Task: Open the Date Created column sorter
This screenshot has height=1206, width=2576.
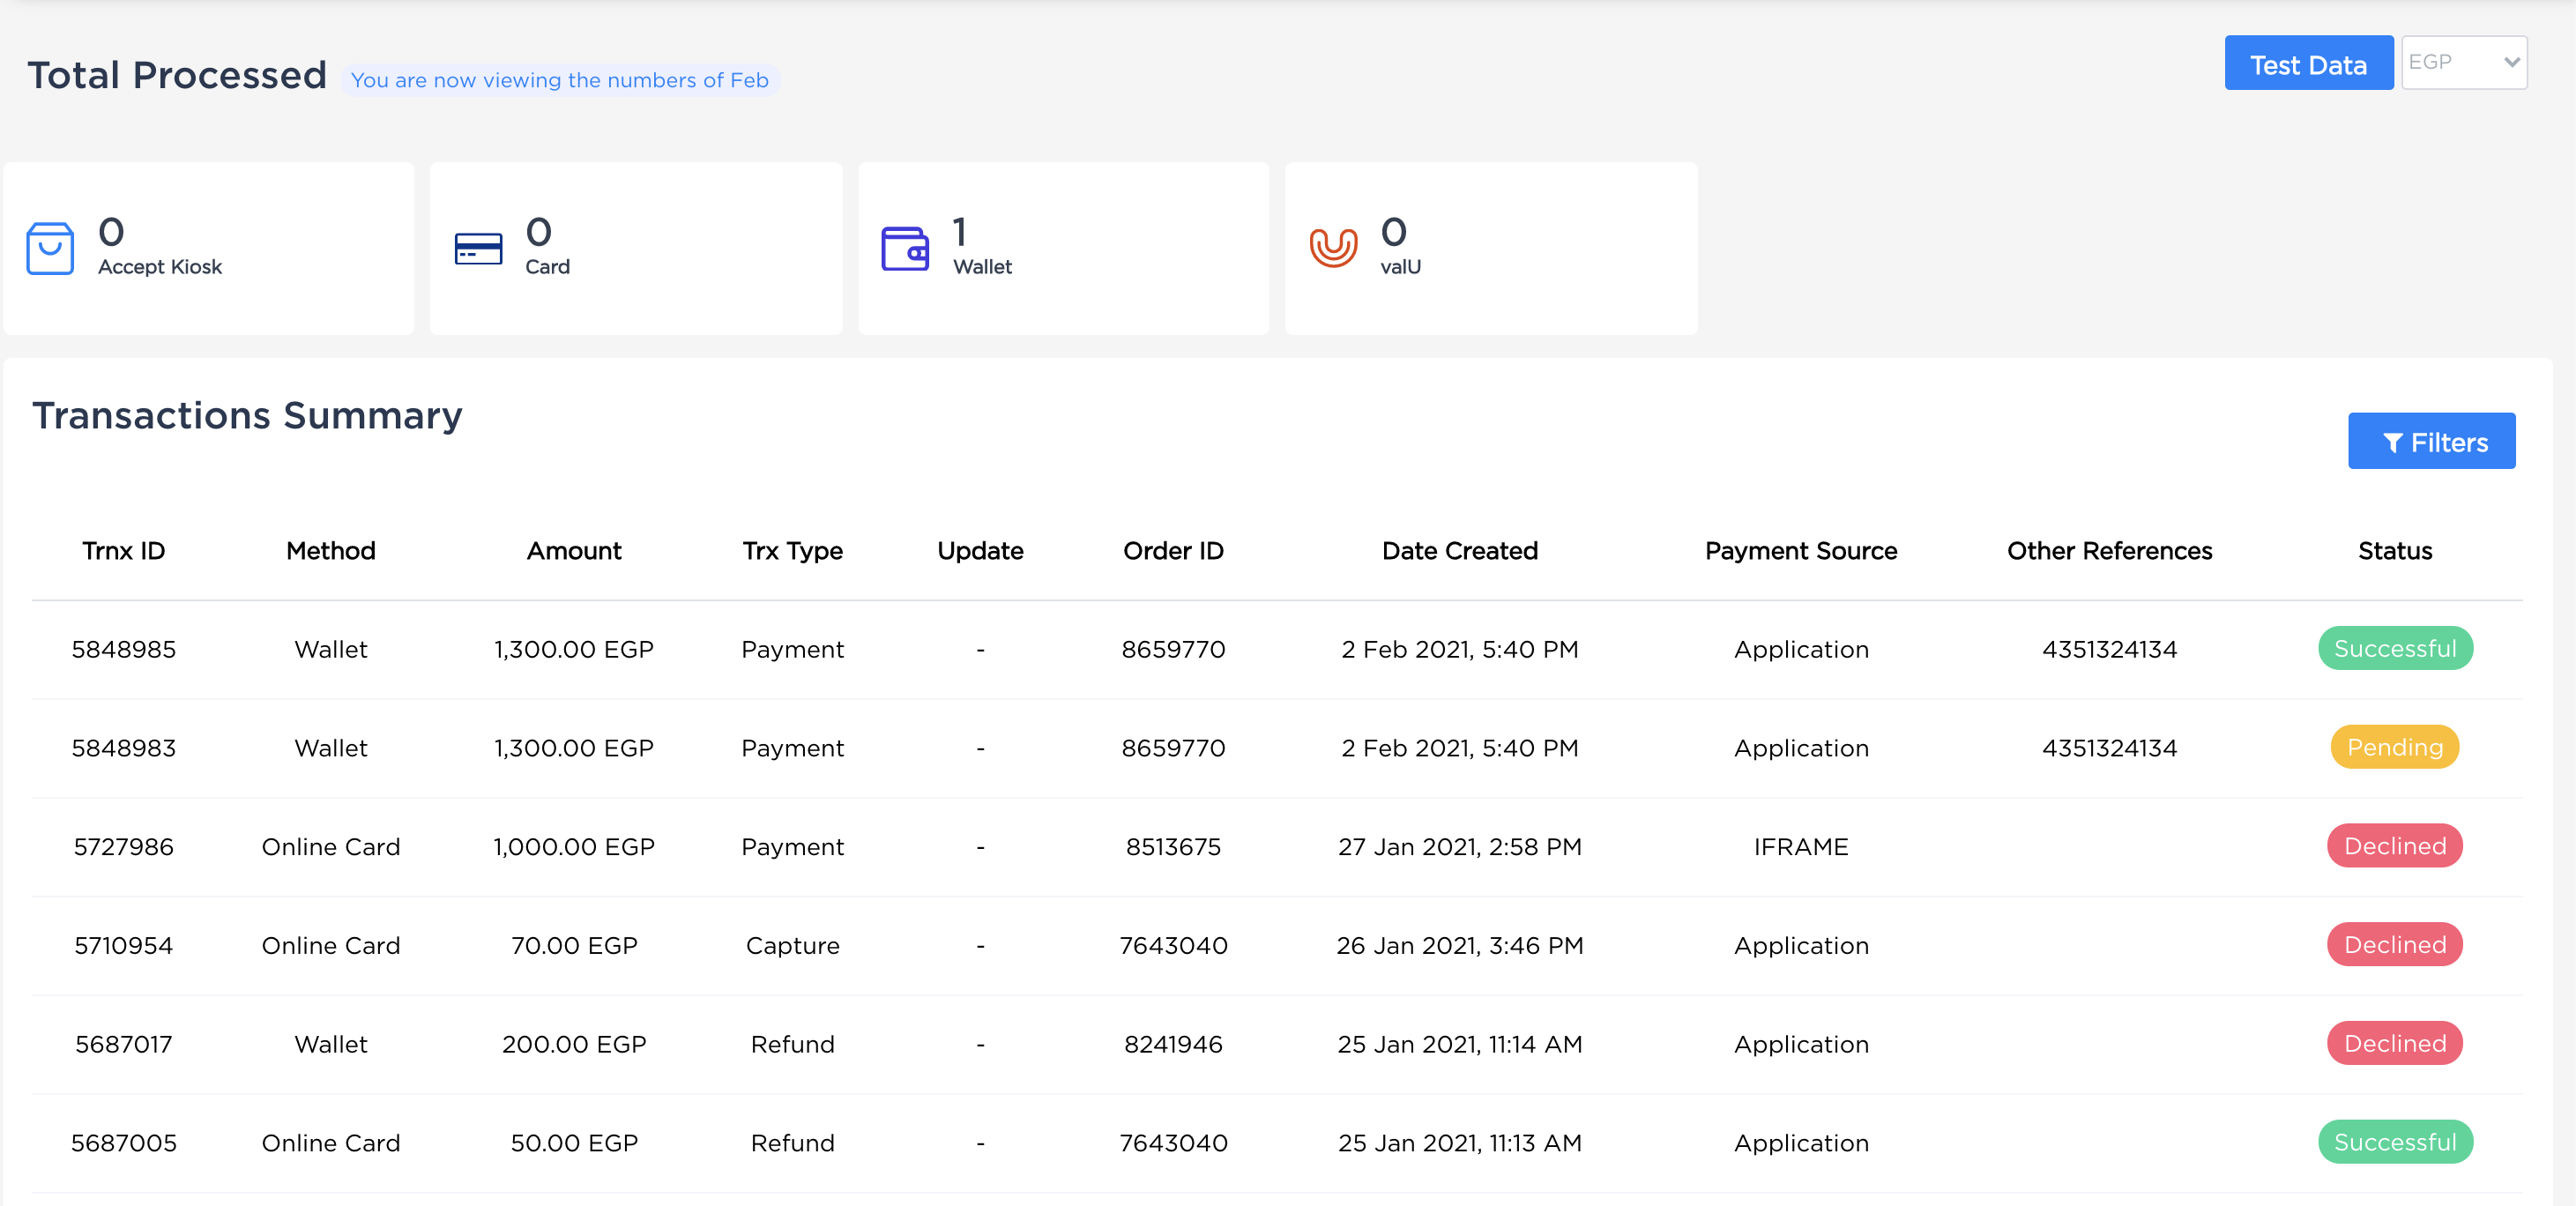Action: 1460,550
